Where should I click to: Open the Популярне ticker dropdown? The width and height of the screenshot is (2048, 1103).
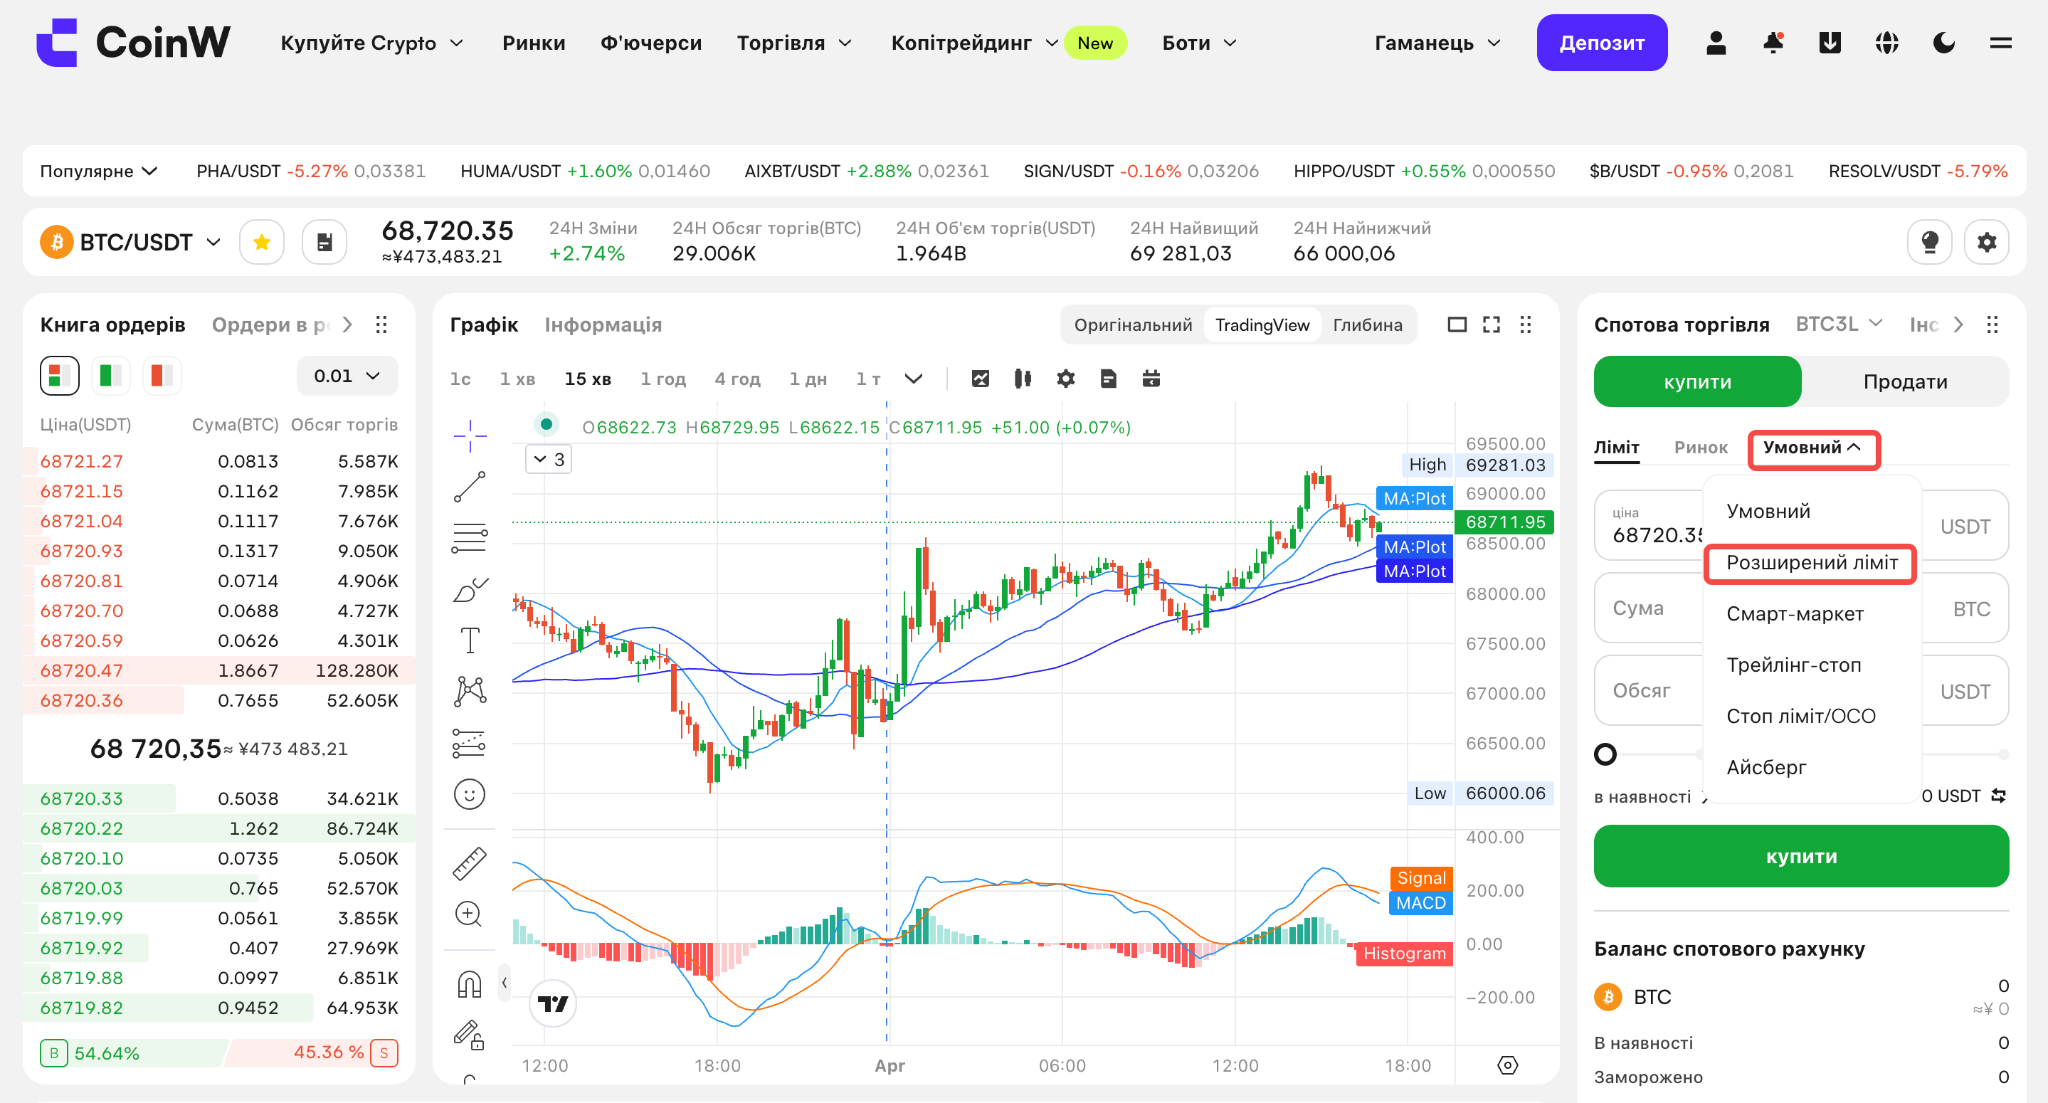[x=99, y=171]
